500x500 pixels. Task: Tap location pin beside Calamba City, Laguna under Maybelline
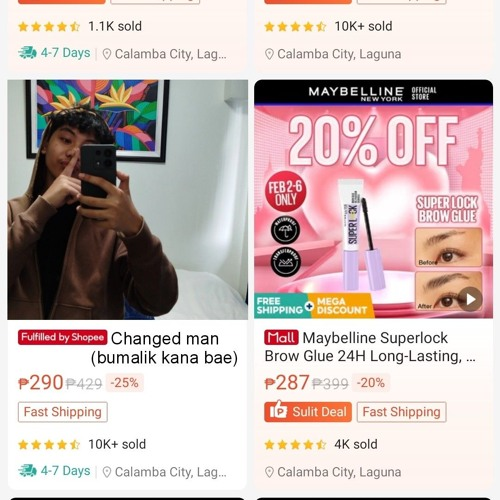[269, 472]
